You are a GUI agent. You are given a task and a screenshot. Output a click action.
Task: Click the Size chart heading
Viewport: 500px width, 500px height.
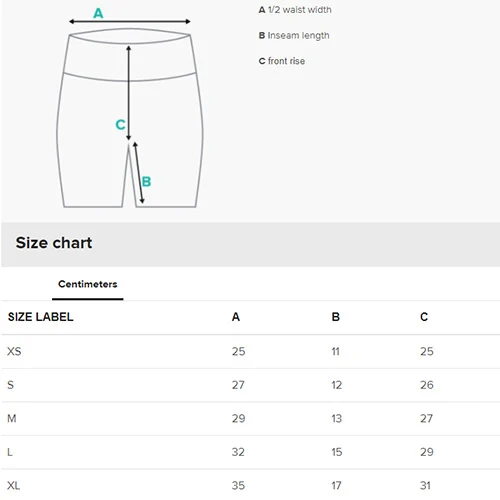click(54, 243)
